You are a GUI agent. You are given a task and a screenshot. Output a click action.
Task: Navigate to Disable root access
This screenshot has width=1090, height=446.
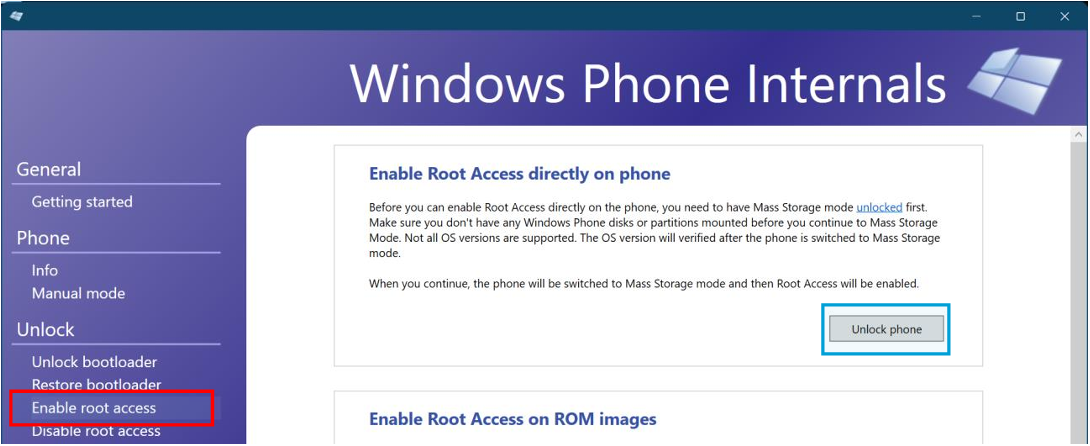[x=96, y=431]
